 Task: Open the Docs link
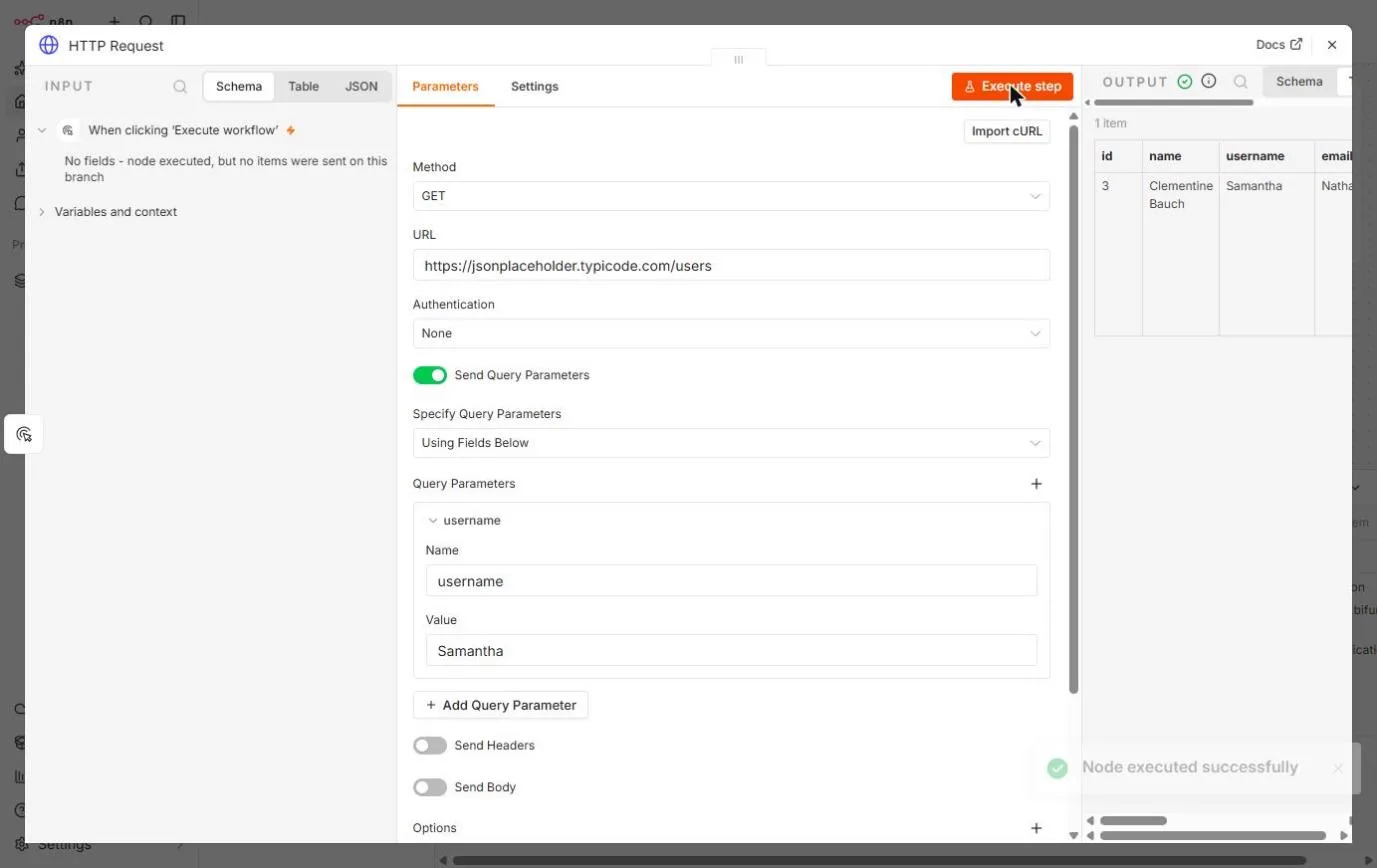point(1279,45)
